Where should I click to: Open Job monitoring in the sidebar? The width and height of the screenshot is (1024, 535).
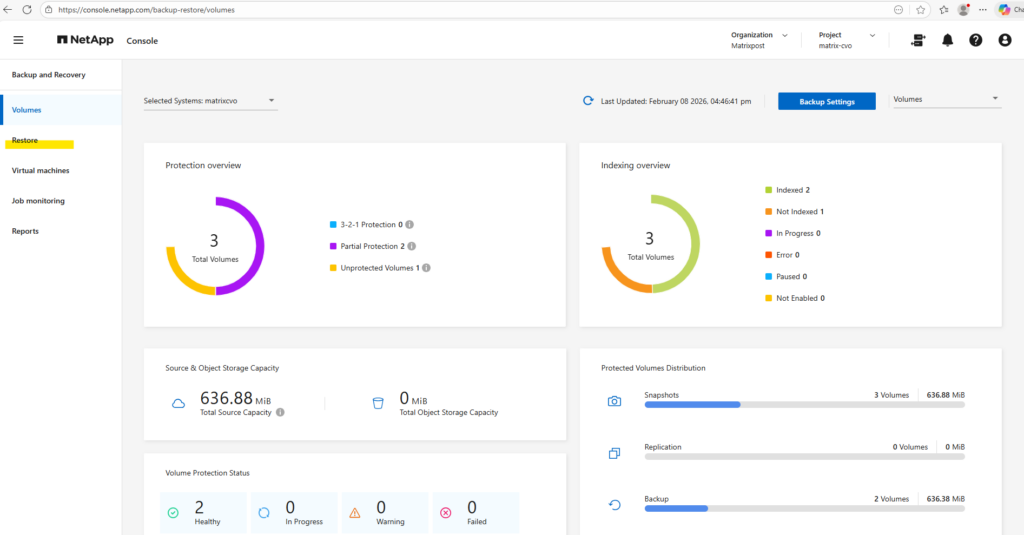(x=38, y=201)
